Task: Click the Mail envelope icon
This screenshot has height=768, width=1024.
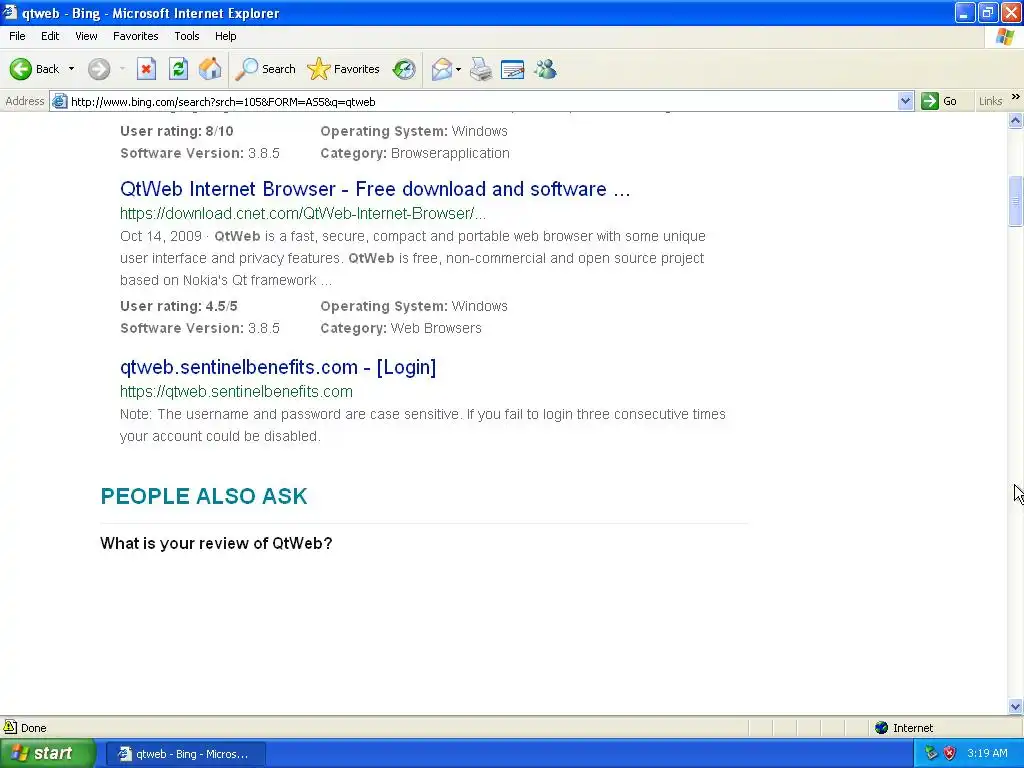Action: tap(441, 69)
